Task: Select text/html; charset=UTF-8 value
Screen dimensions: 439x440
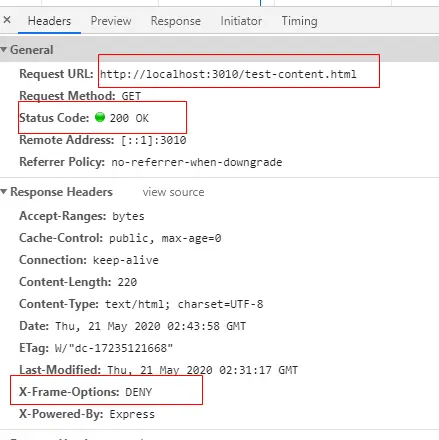Action: pyautogui.click(x=184, y=304)
